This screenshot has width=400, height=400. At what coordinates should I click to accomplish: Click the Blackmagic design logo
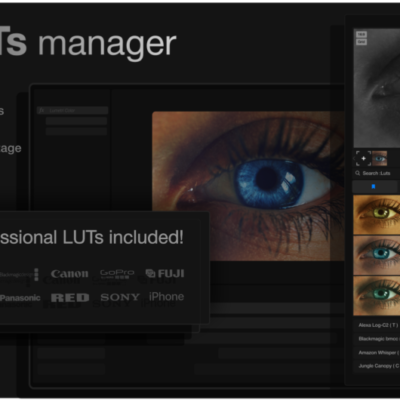19,274
